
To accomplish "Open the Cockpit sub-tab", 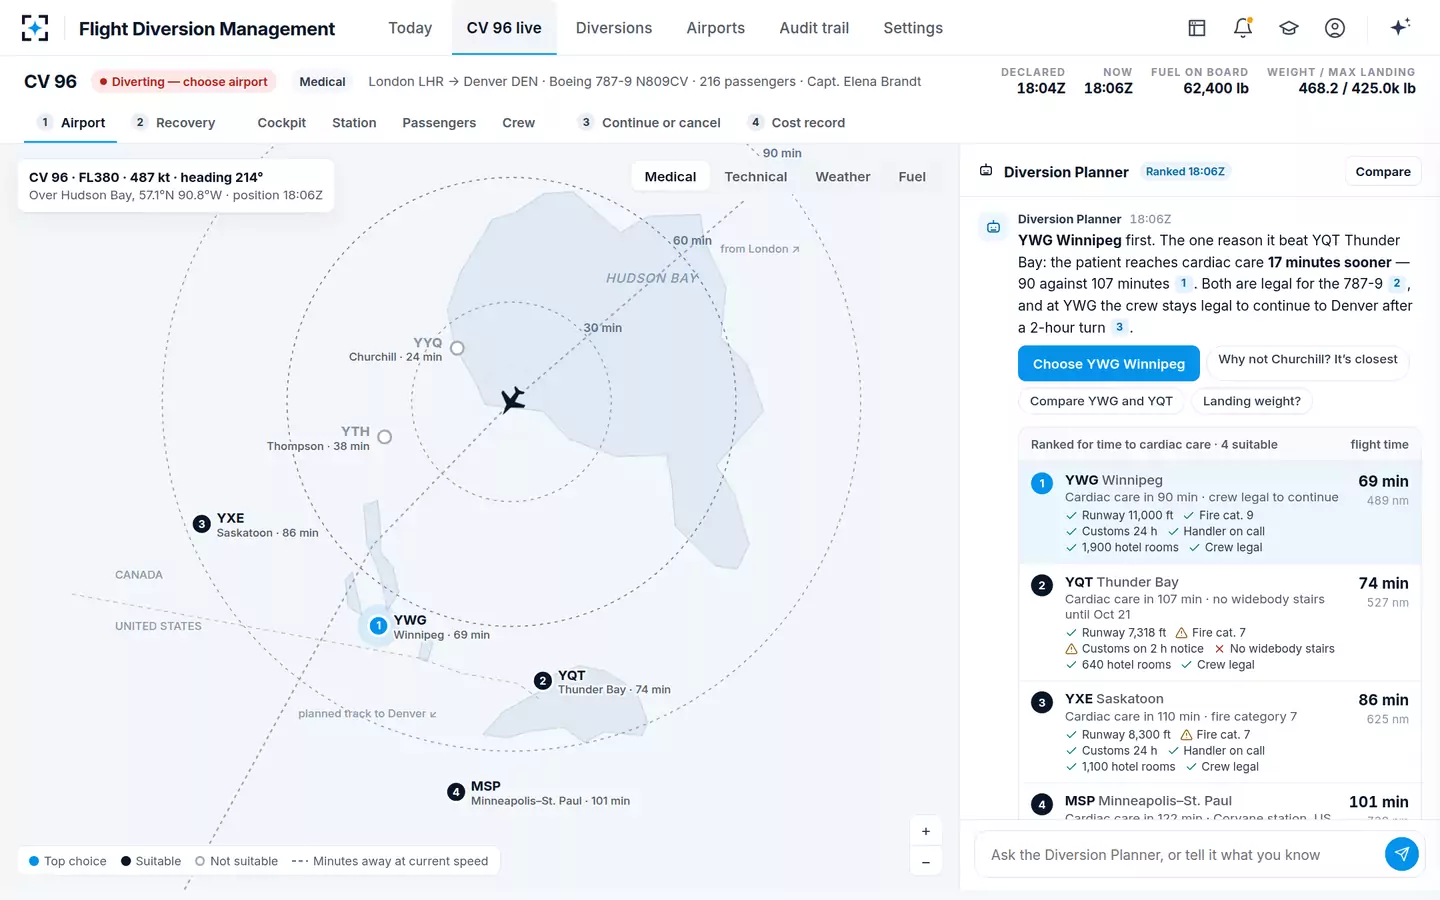I will click(282, 123).
